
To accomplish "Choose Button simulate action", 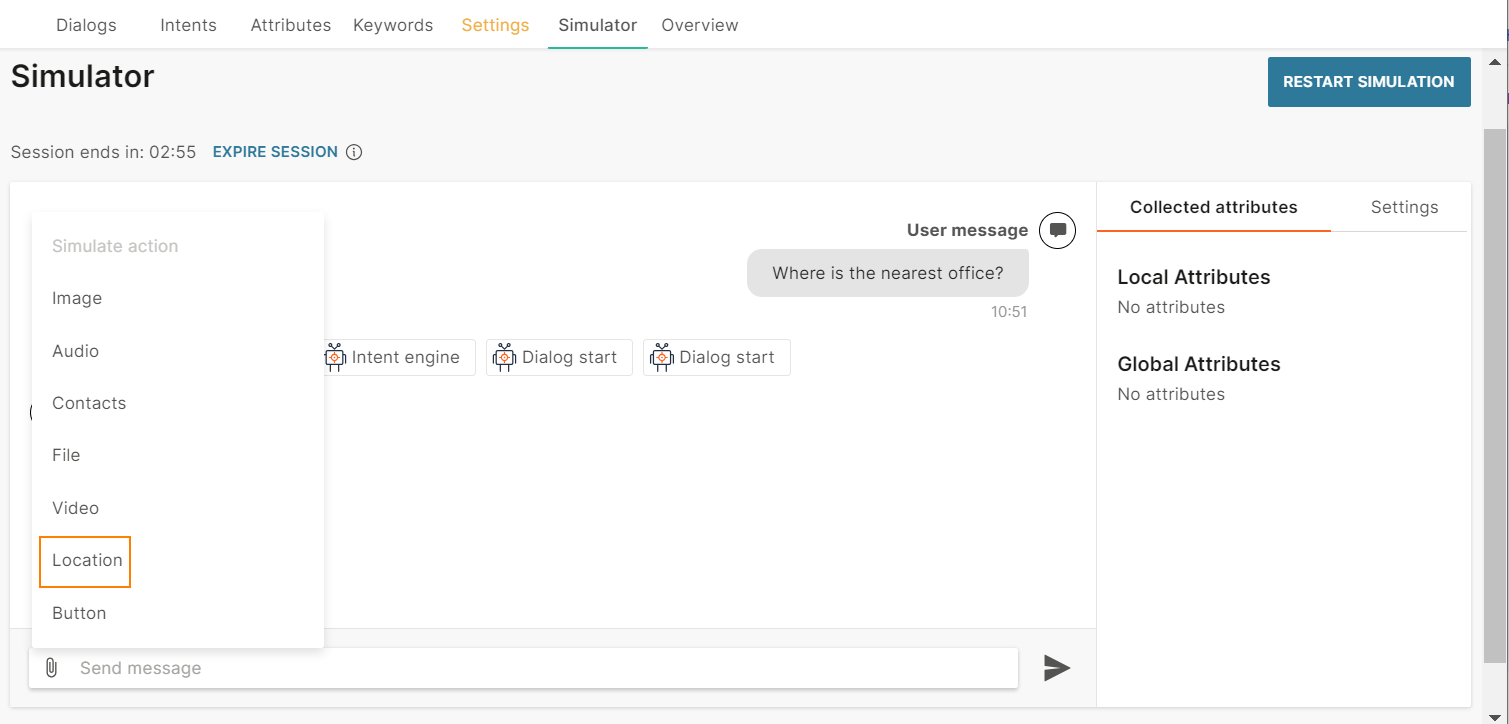I will pyautogui.click(x=79, y=613).
